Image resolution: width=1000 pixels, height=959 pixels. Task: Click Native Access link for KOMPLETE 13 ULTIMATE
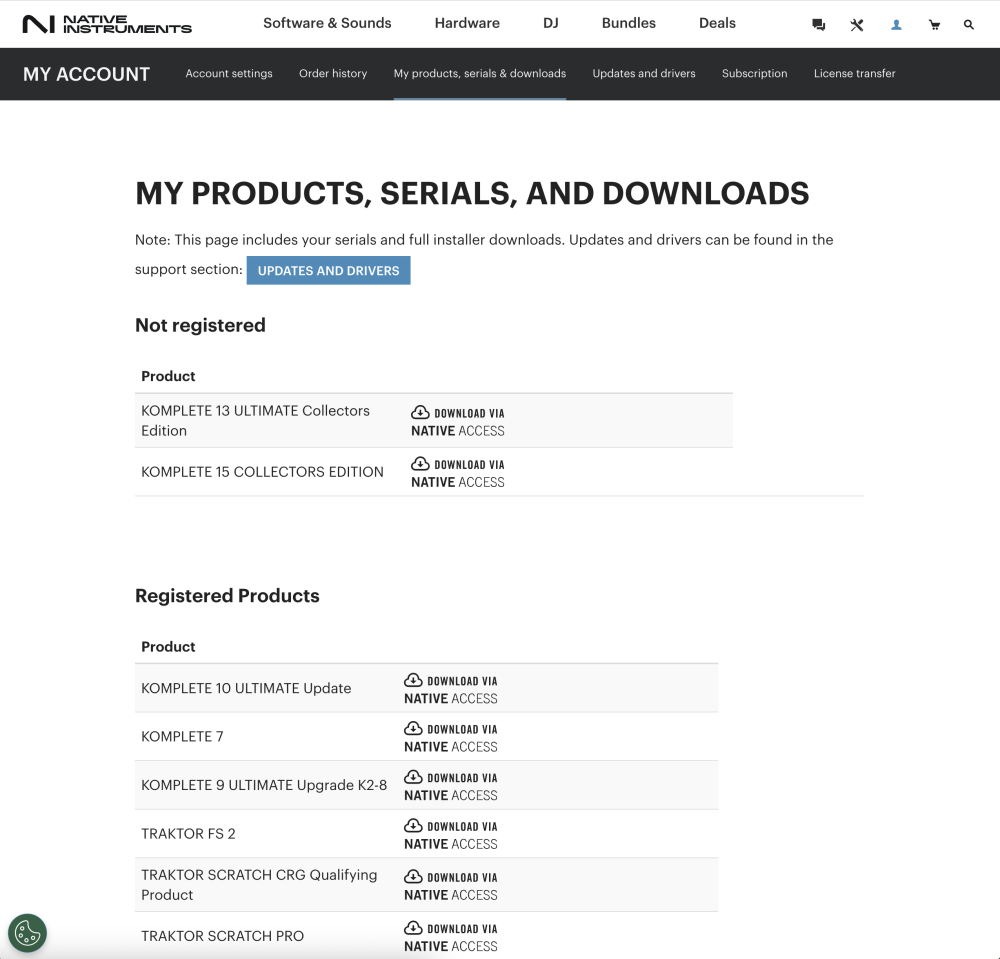458,421
